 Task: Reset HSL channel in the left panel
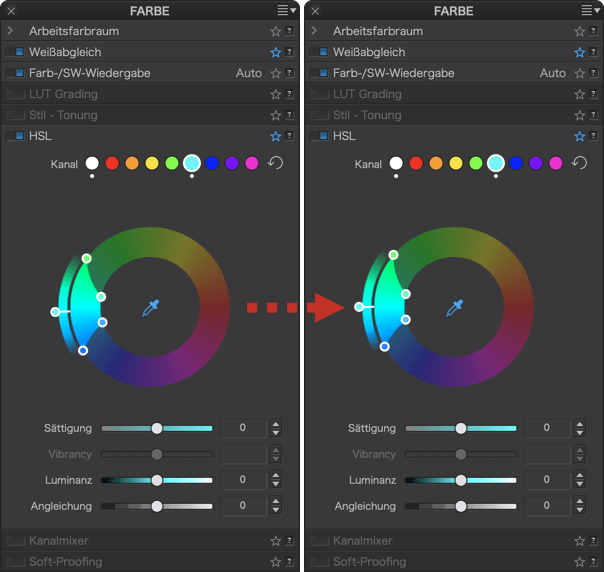275,163
